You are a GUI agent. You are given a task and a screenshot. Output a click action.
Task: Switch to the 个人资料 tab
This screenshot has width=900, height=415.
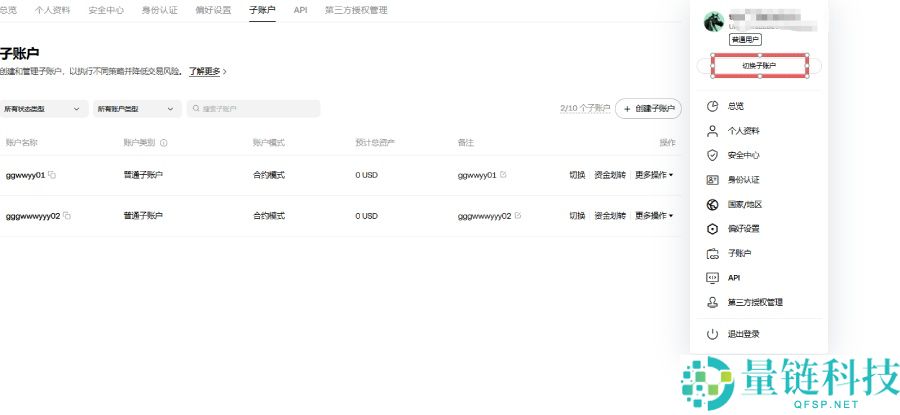[x=52, y=10]
